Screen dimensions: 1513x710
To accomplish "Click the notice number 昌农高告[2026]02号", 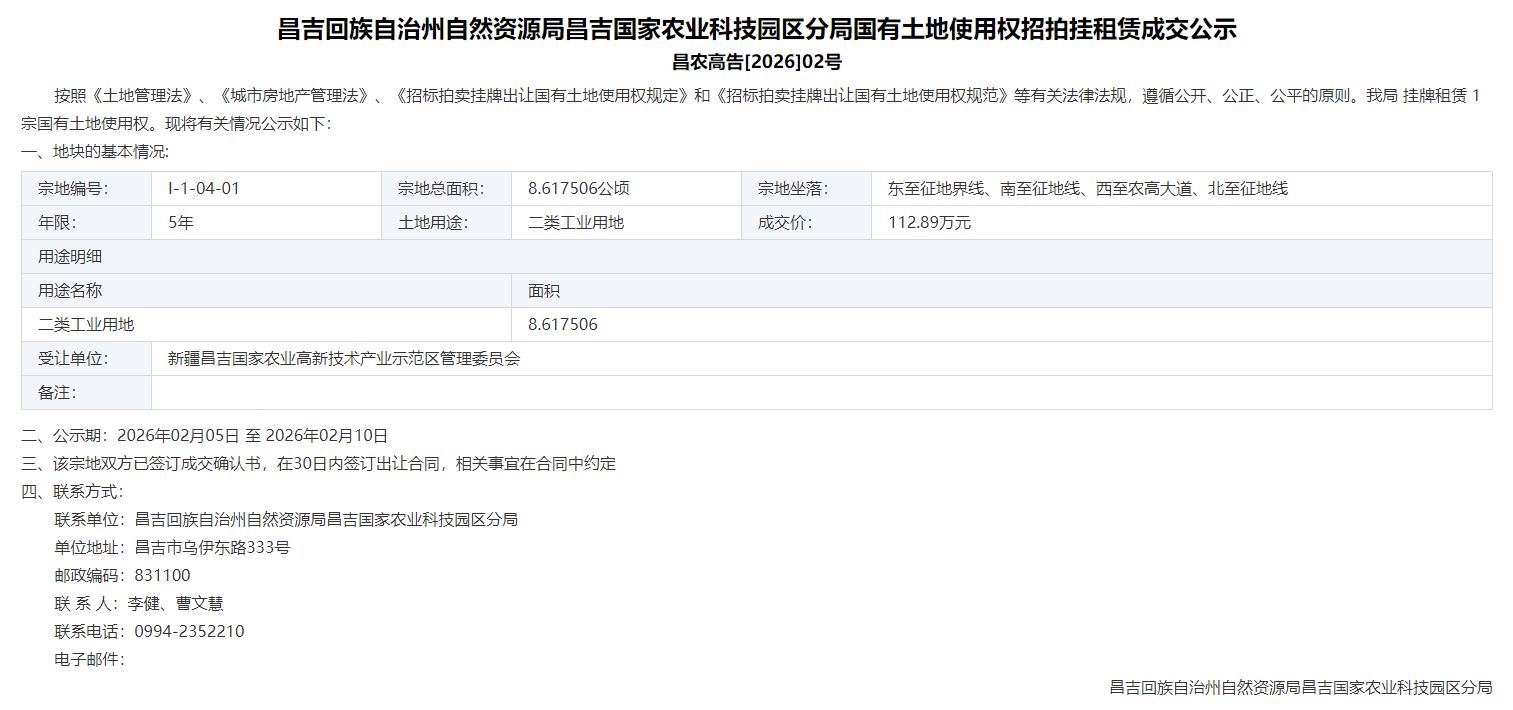I will pos(756,62).
